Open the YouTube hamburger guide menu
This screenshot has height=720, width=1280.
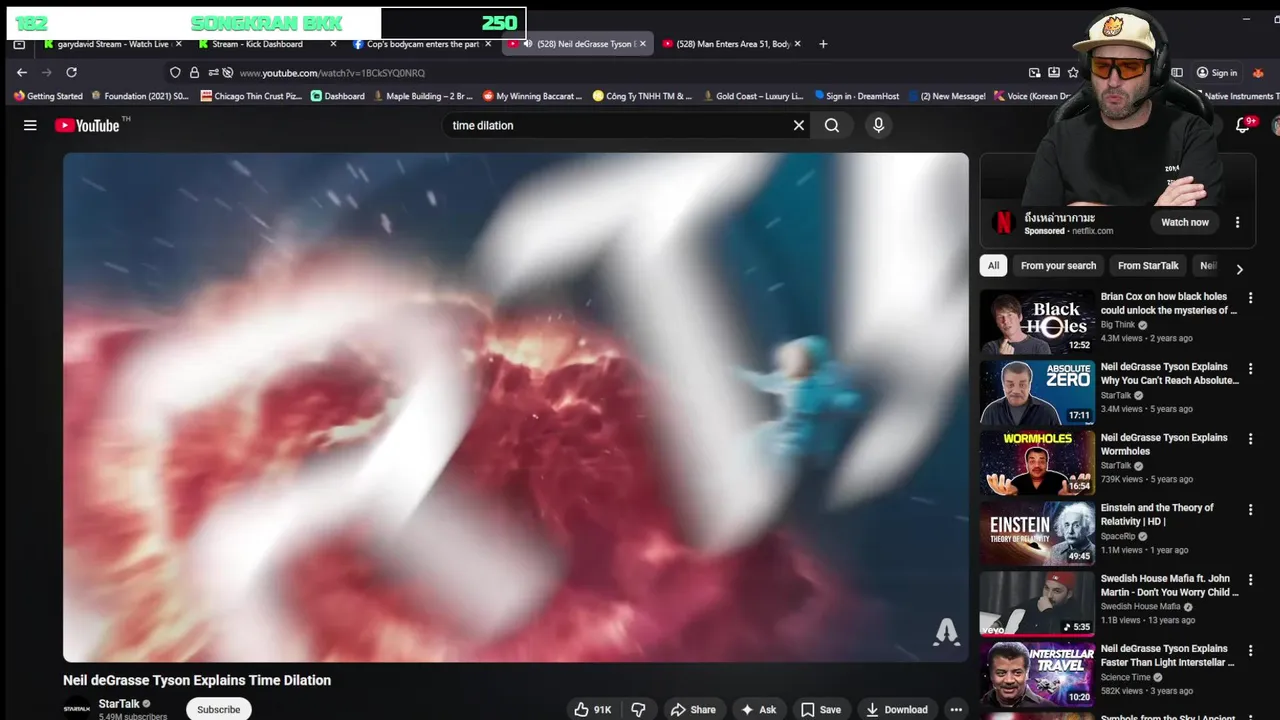point(30,125)
